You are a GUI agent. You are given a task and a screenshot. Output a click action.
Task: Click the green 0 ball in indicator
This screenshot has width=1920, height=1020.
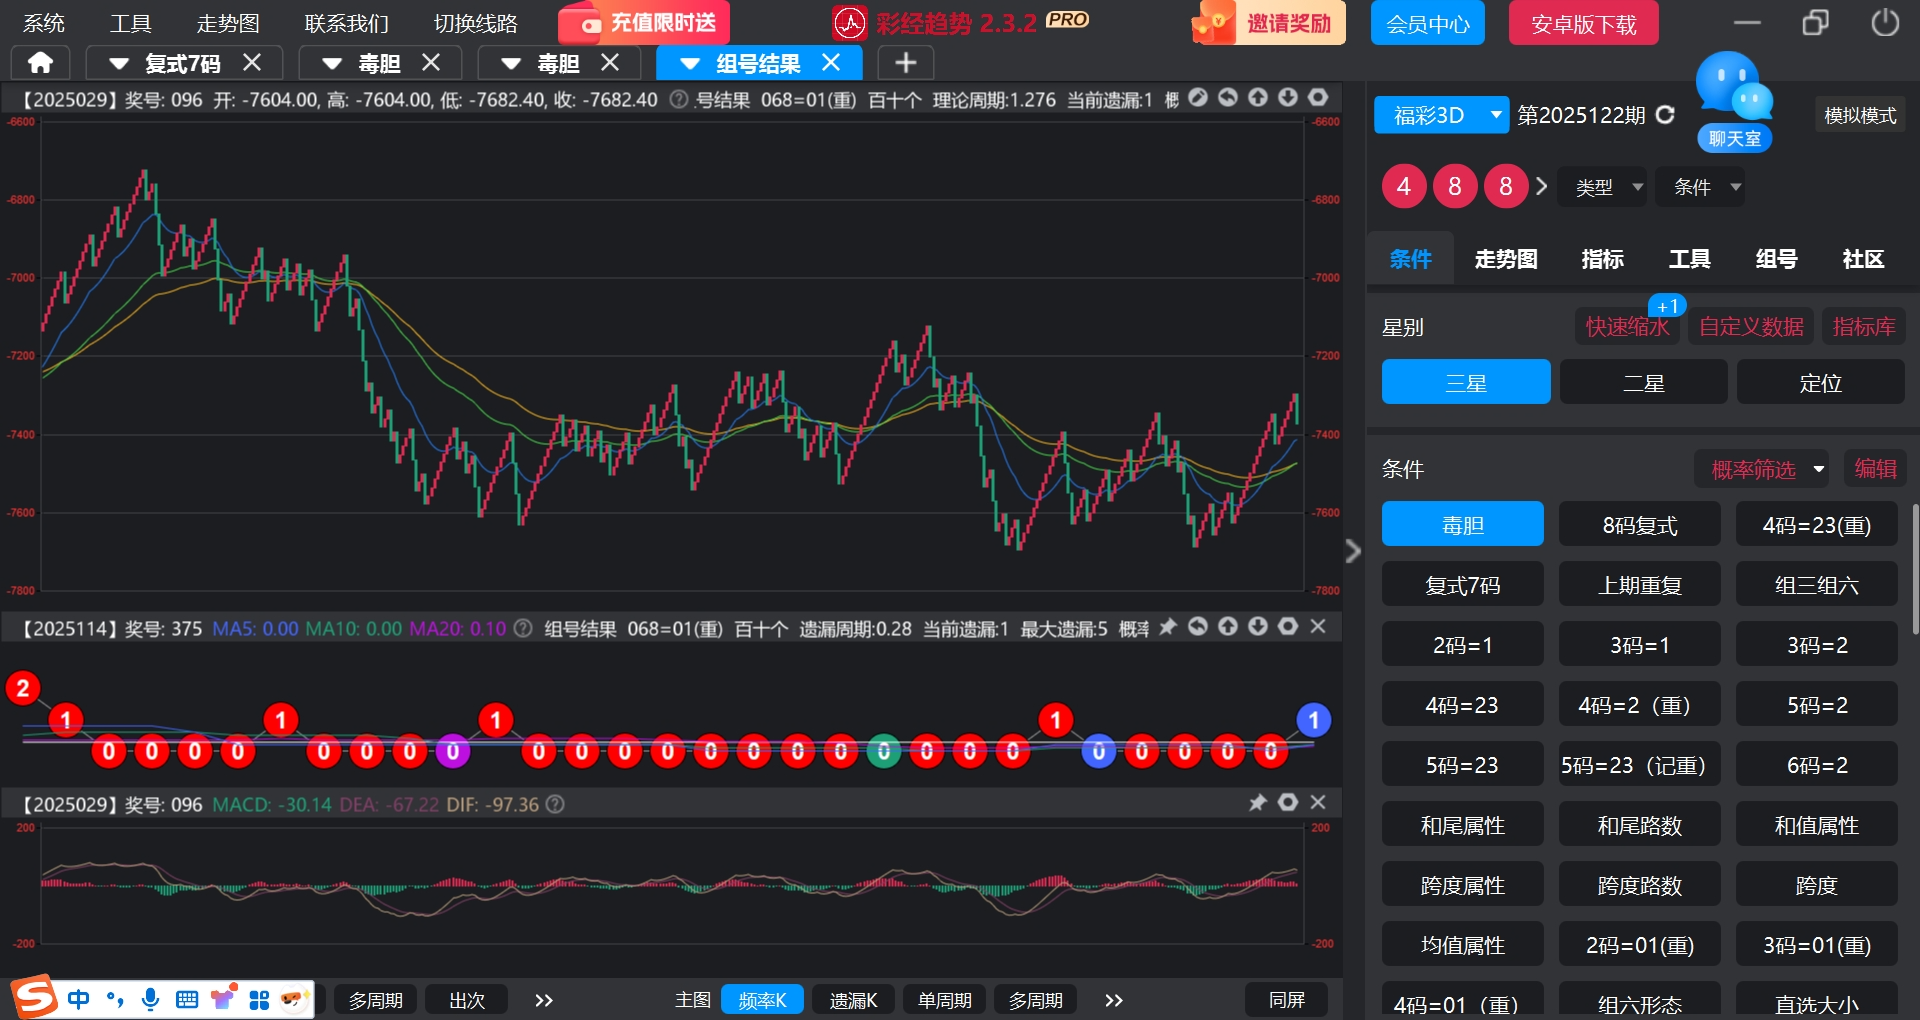point(883,751)
